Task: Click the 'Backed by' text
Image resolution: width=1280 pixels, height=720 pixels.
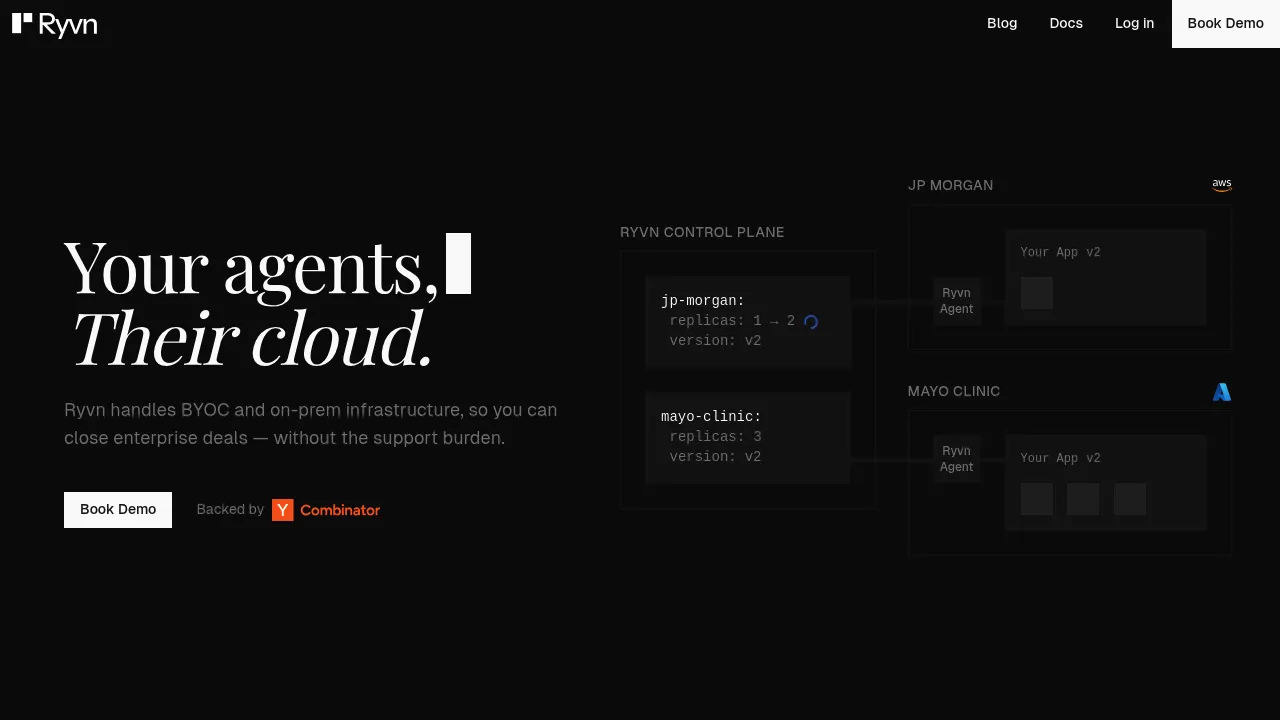Action: (x=230, y=509)
